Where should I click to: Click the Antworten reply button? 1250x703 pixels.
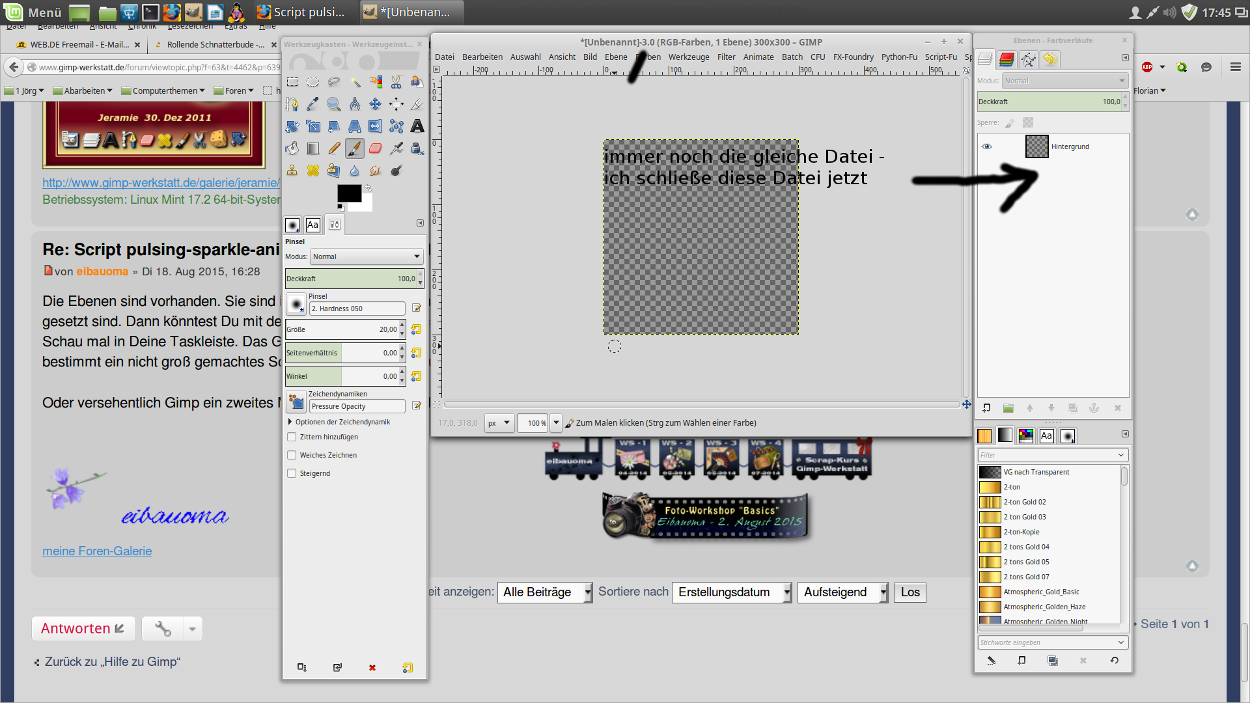click(x=83, y=628)
